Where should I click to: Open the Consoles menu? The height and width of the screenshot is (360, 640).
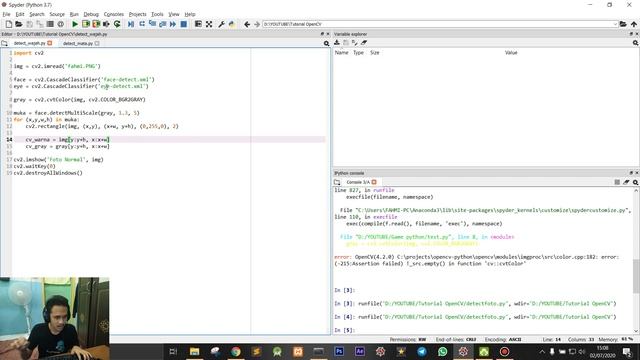pyautogui.click(x=113, y=14)
